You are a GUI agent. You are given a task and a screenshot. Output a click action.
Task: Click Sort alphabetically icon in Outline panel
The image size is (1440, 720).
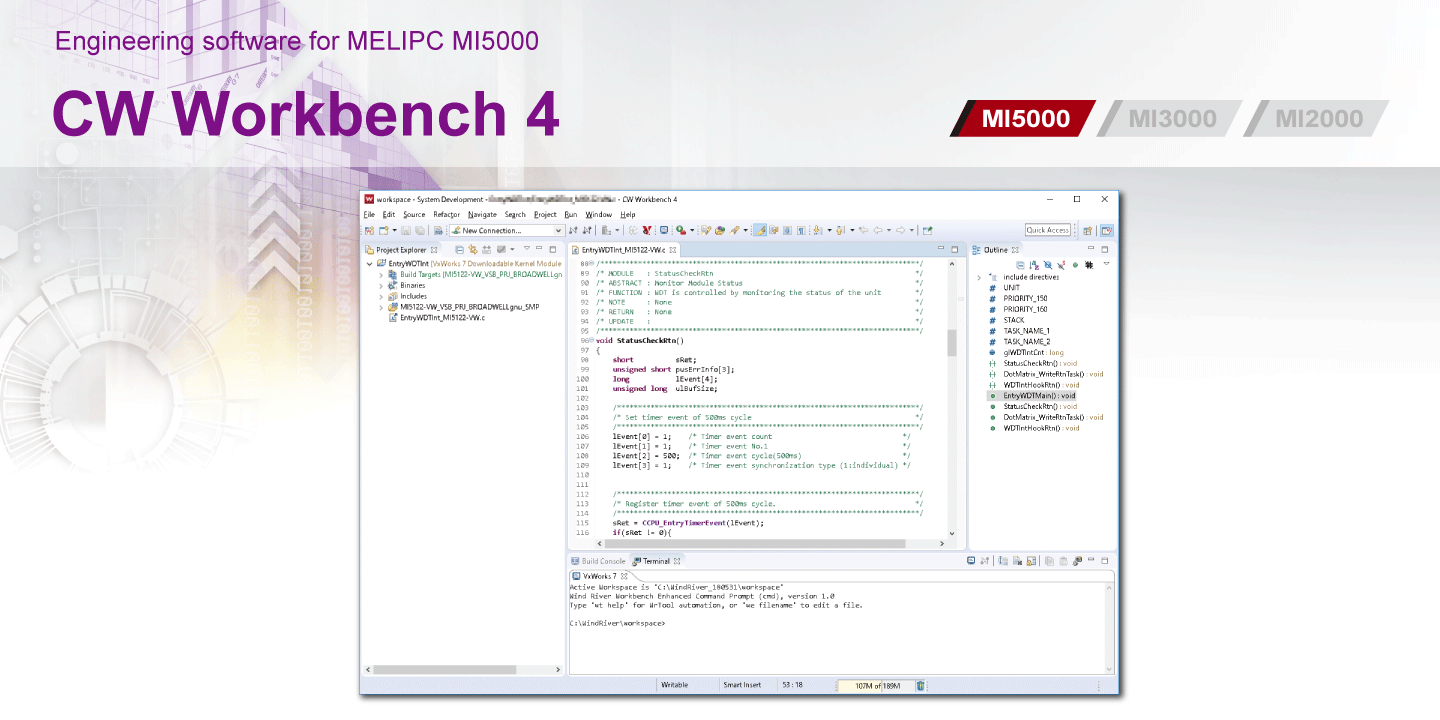(x=1034, y=265)
